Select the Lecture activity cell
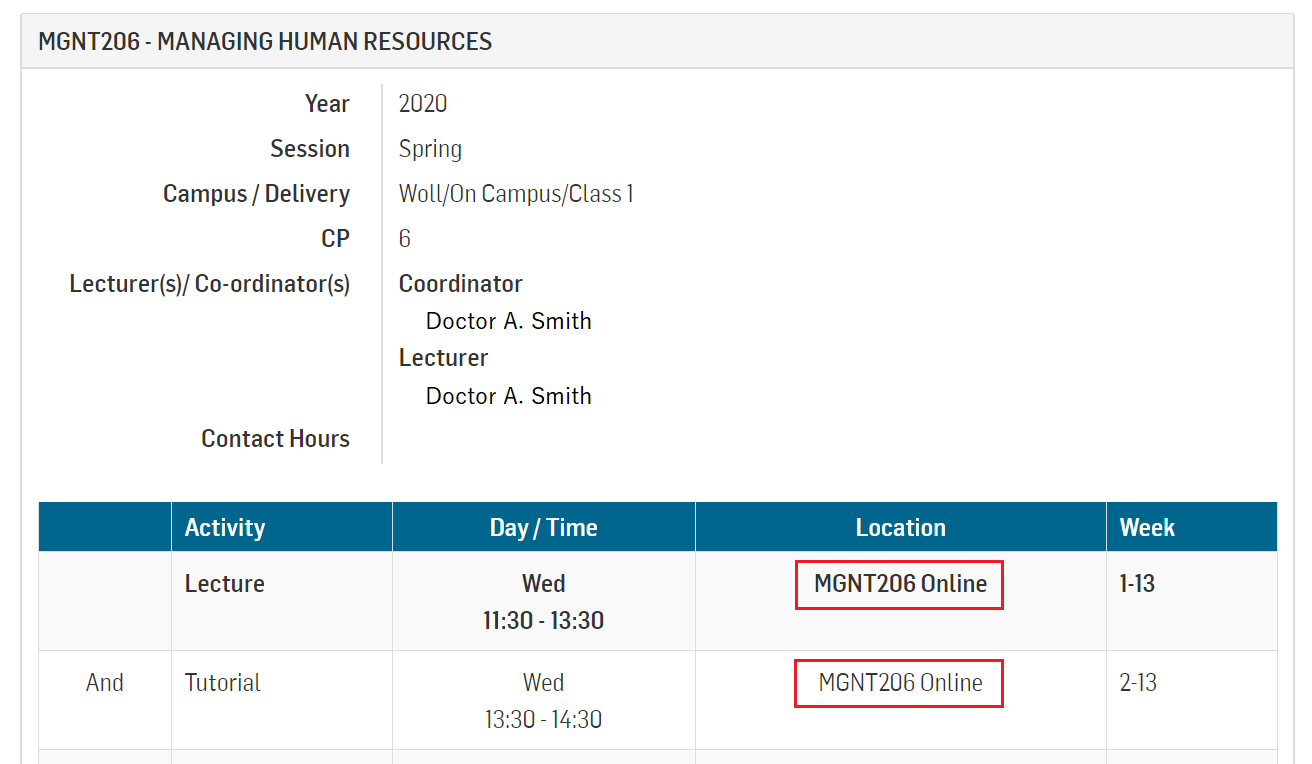Screen dimensions: 1312x764 (225, 584)
